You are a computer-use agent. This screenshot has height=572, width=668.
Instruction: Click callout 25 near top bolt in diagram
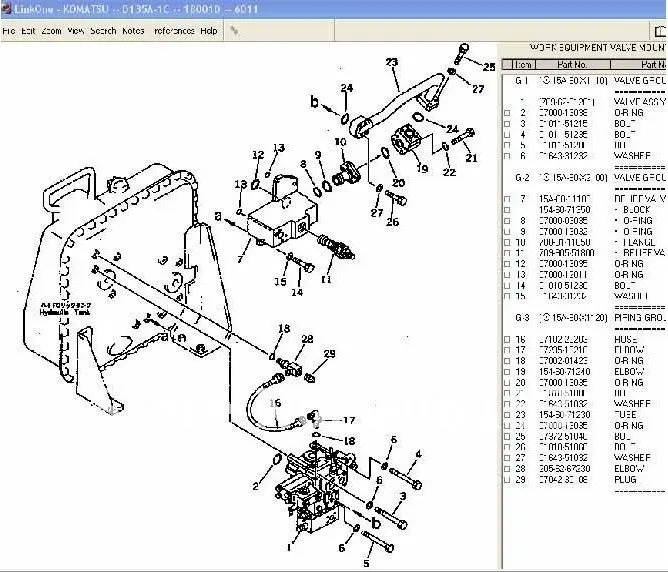489,67
